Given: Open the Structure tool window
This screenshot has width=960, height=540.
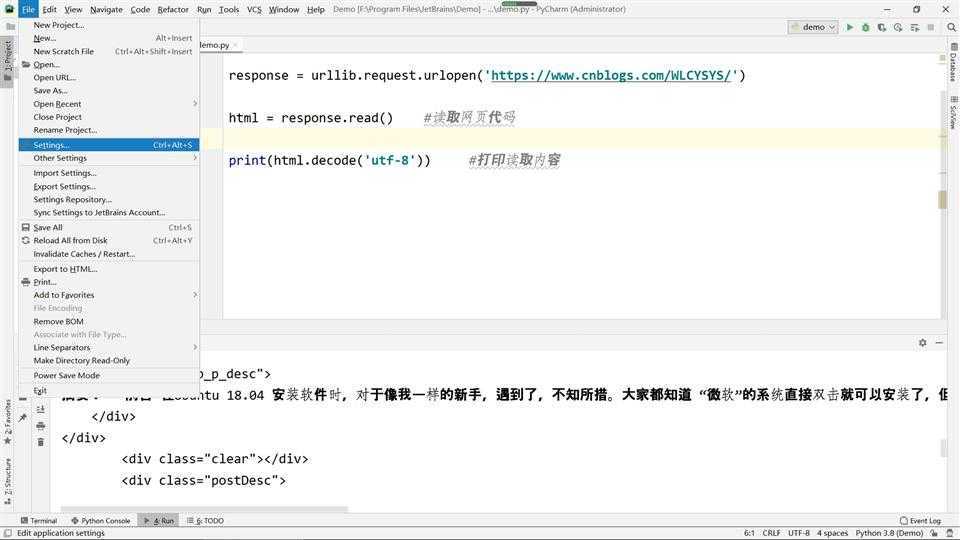Looking at the screenshot, I should [7, 481].
